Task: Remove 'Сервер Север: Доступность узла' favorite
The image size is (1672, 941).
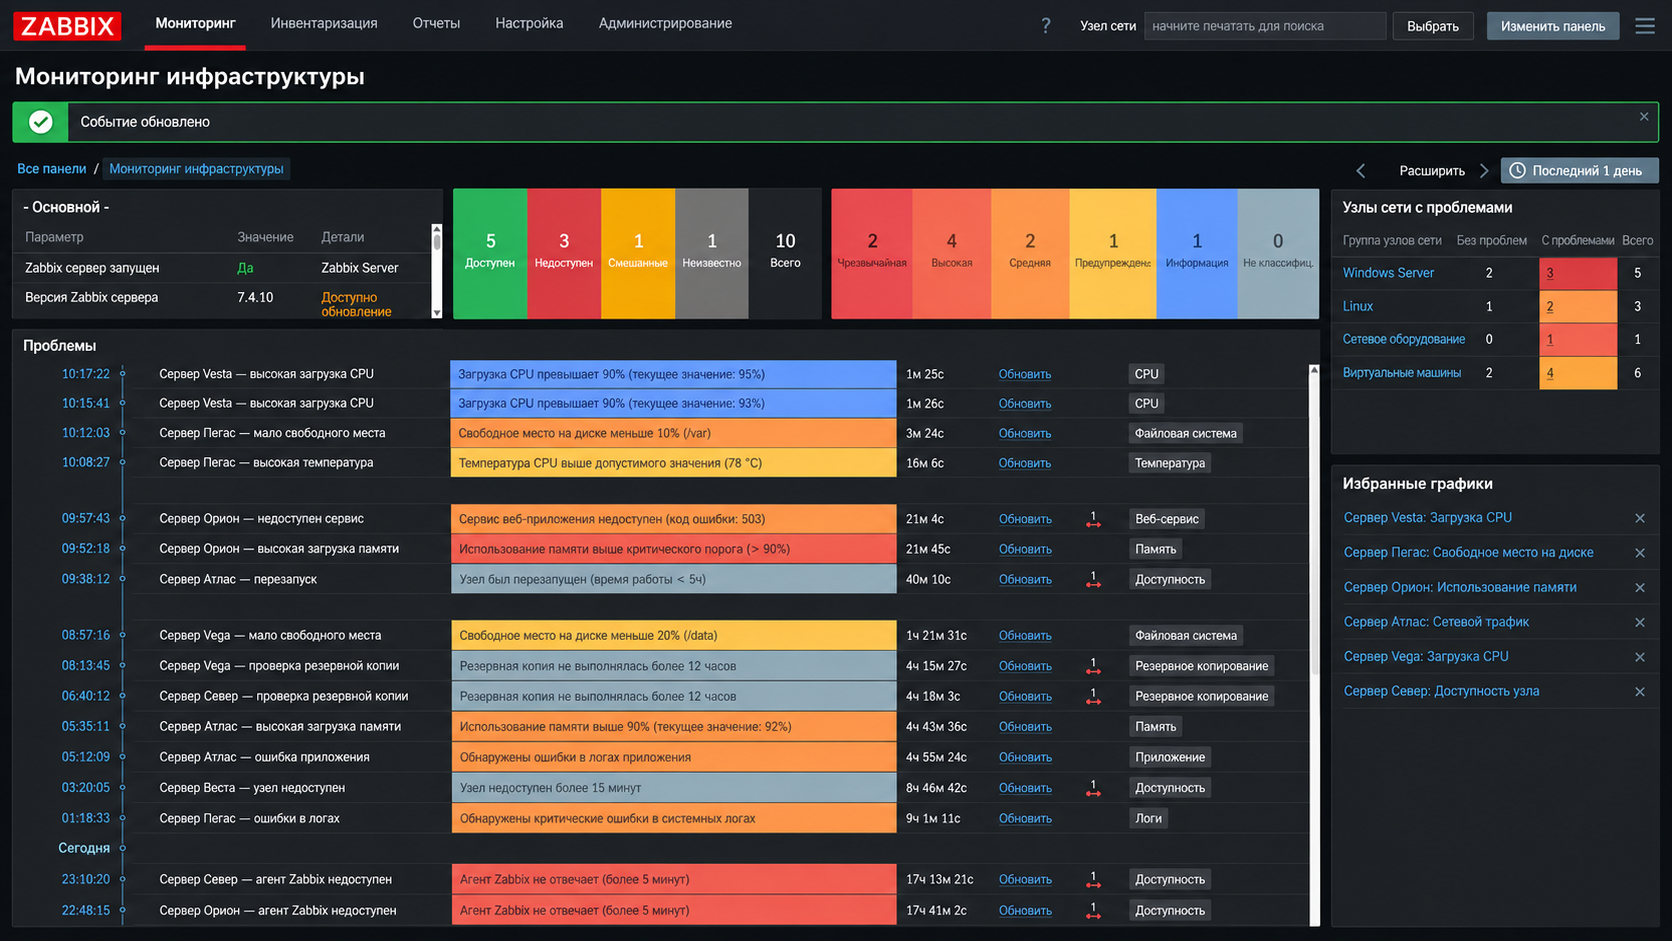Action: [x=1640, y=692]
